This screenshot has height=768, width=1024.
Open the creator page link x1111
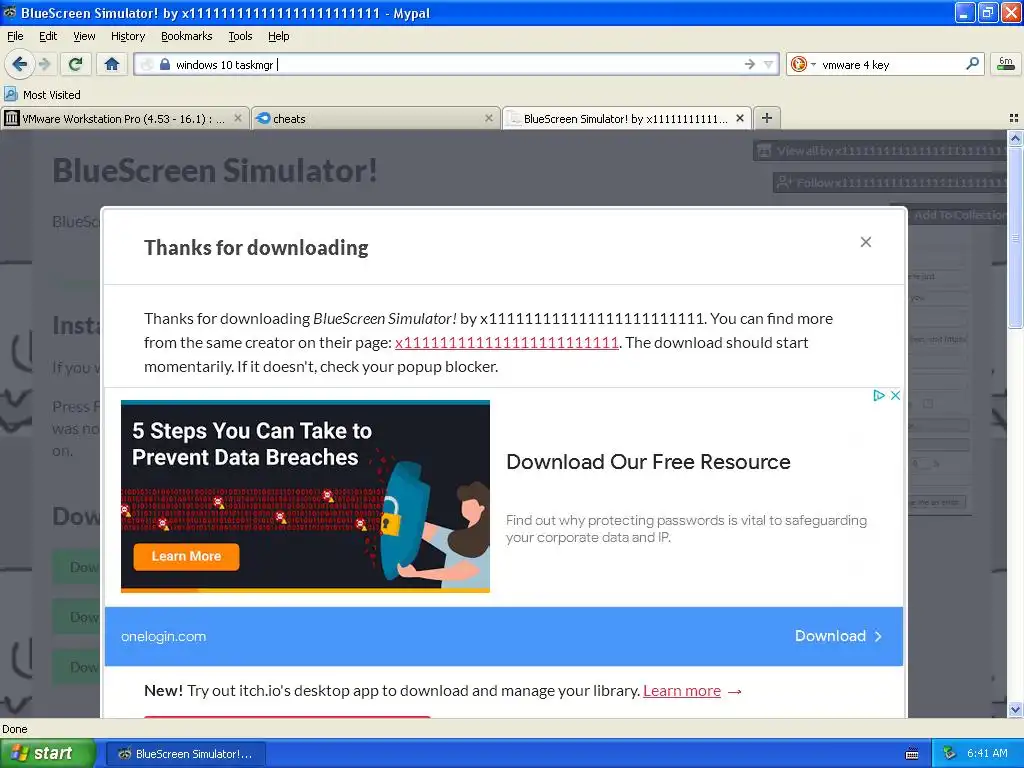(507, 343)
